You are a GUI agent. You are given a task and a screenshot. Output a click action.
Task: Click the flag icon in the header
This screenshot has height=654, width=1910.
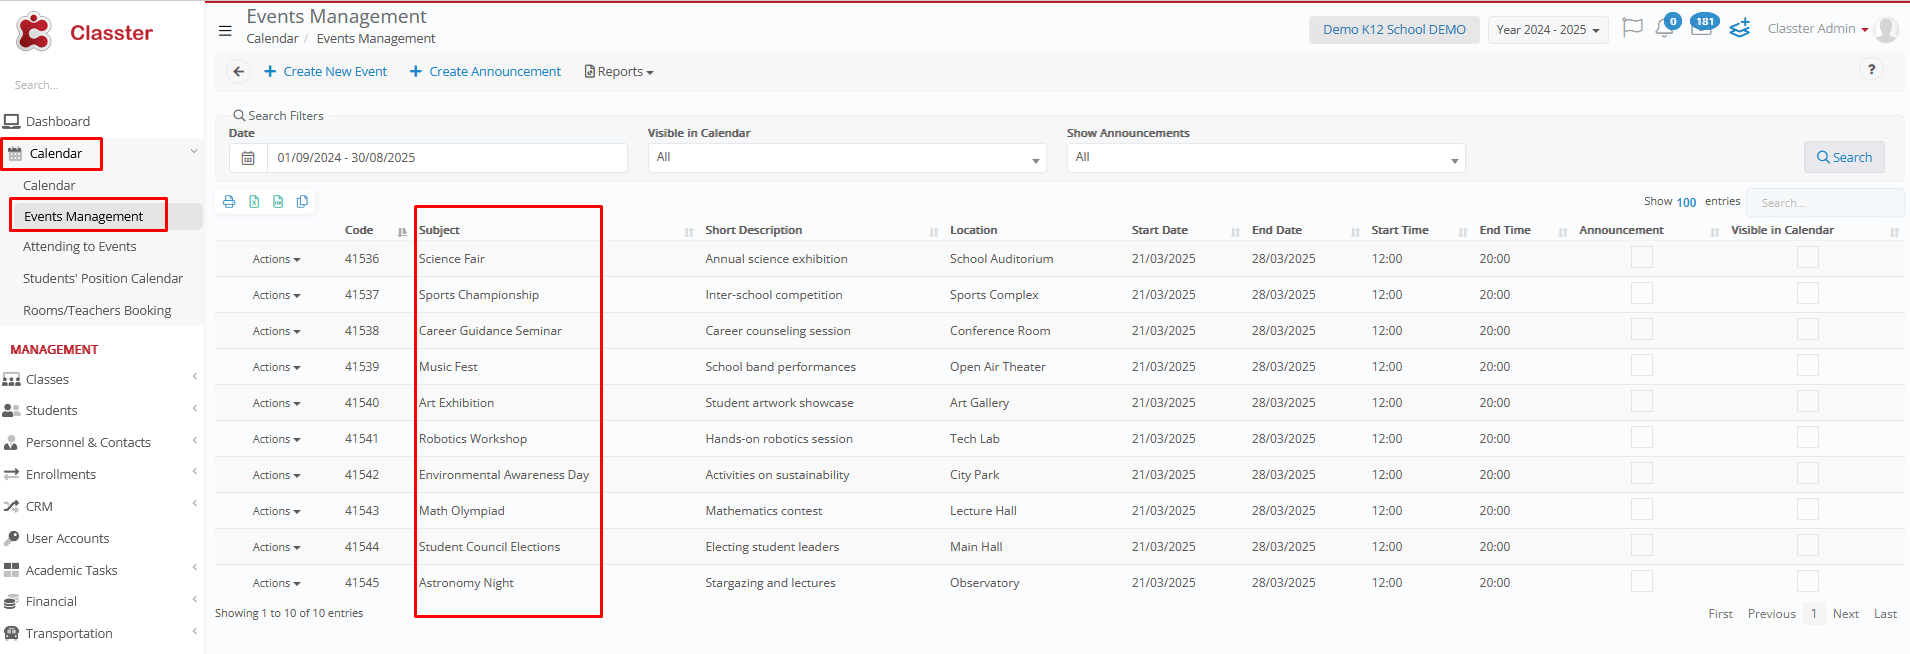[1632, 28]
